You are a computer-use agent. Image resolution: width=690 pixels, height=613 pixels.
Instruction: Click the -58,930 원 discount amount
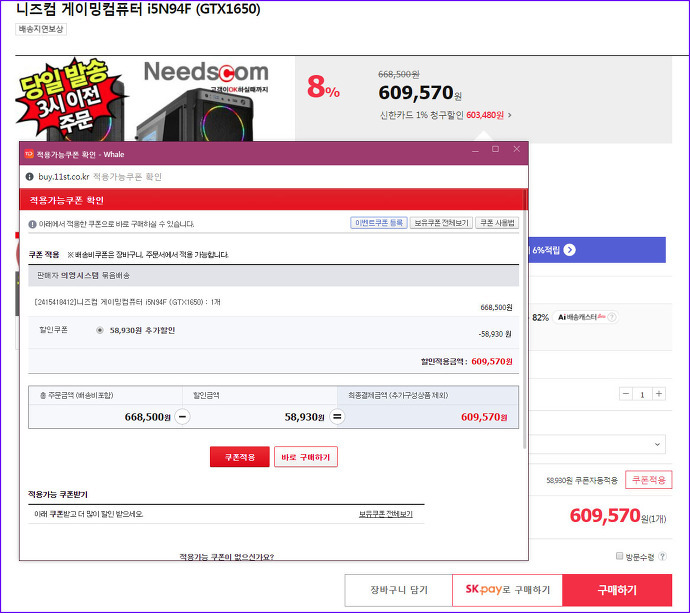495,334
